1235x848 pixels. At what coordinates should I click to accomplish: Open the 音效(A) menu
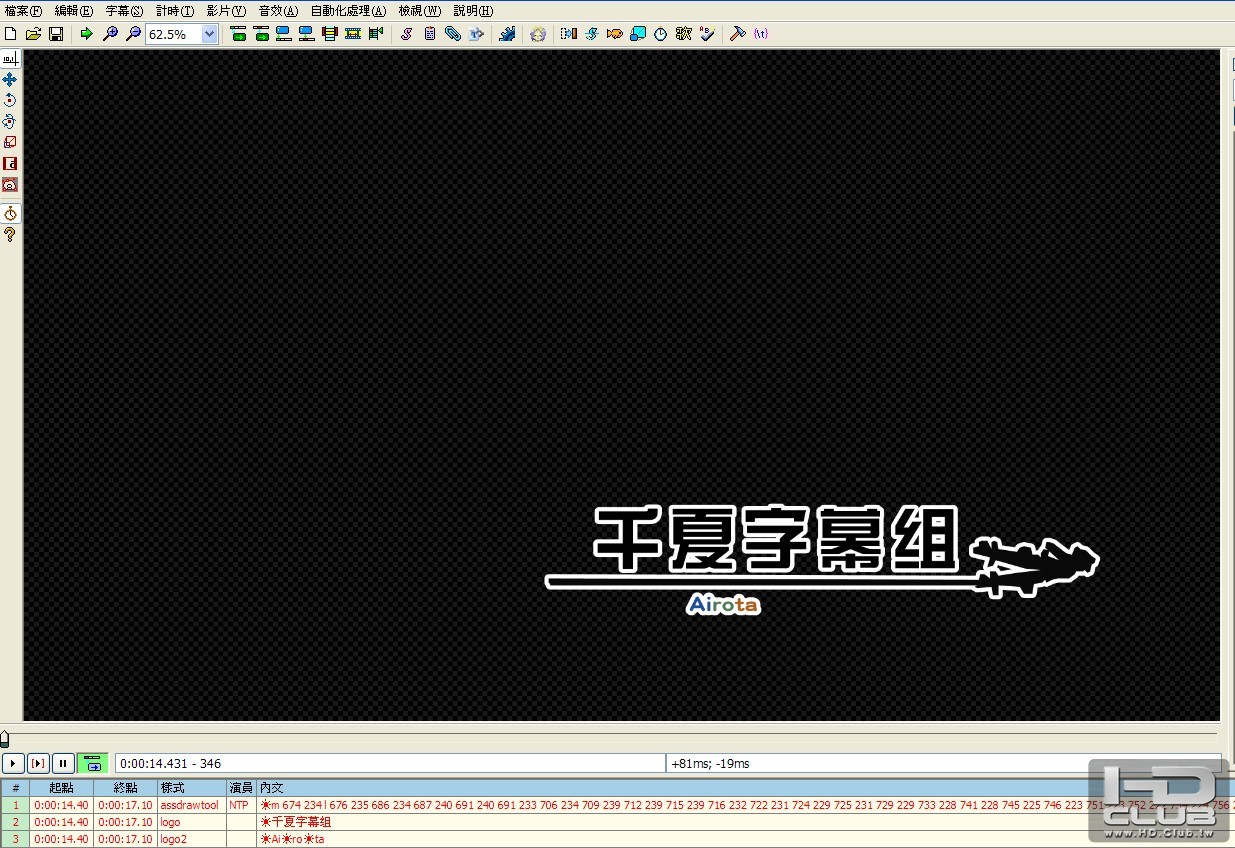[x=278, y=11]
